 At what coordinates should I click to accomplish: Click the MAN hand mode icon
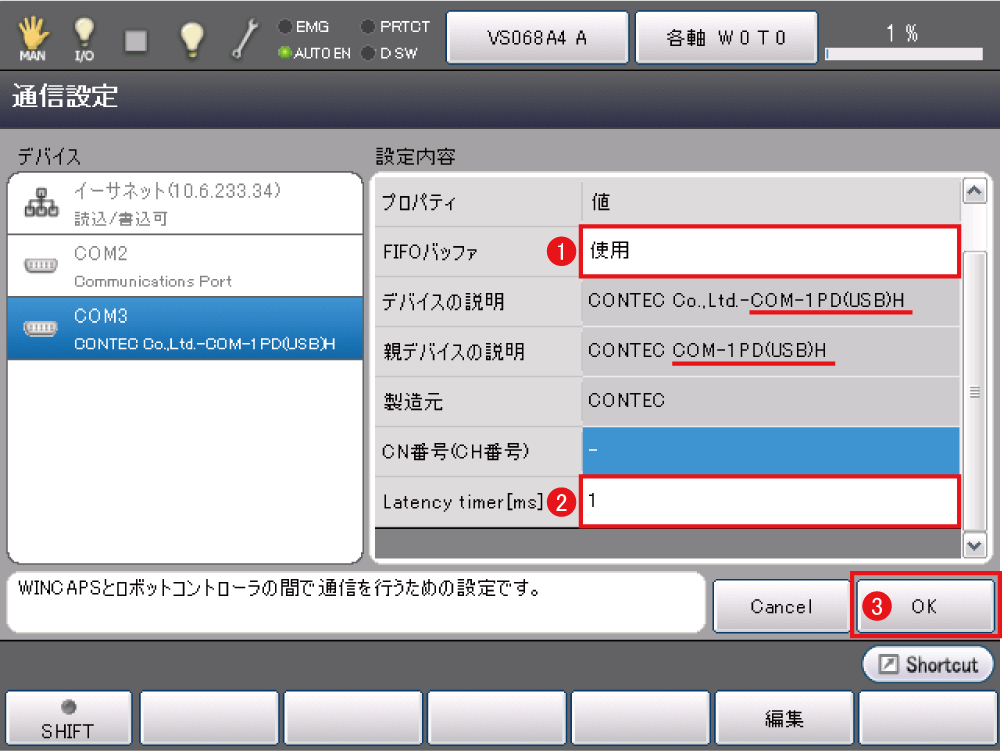pos(32,38)
